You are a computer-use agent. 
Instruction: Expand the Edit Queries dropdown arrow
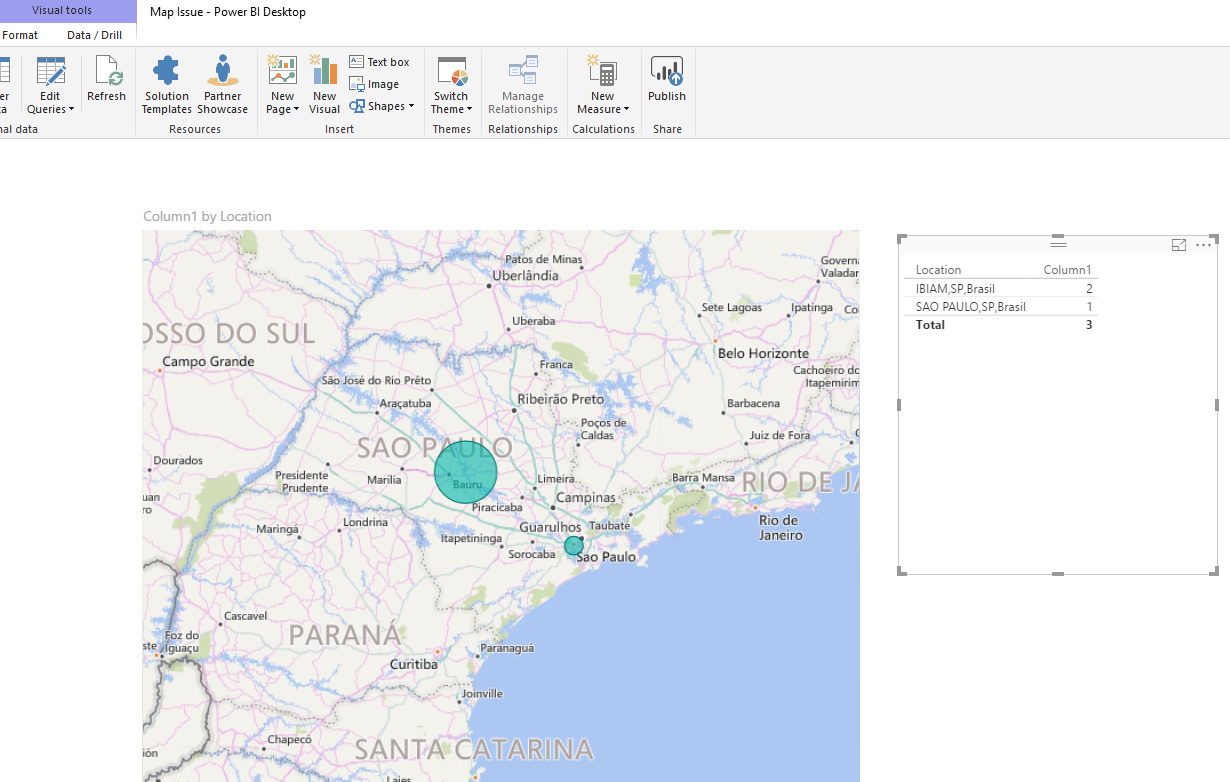(72, 110)
